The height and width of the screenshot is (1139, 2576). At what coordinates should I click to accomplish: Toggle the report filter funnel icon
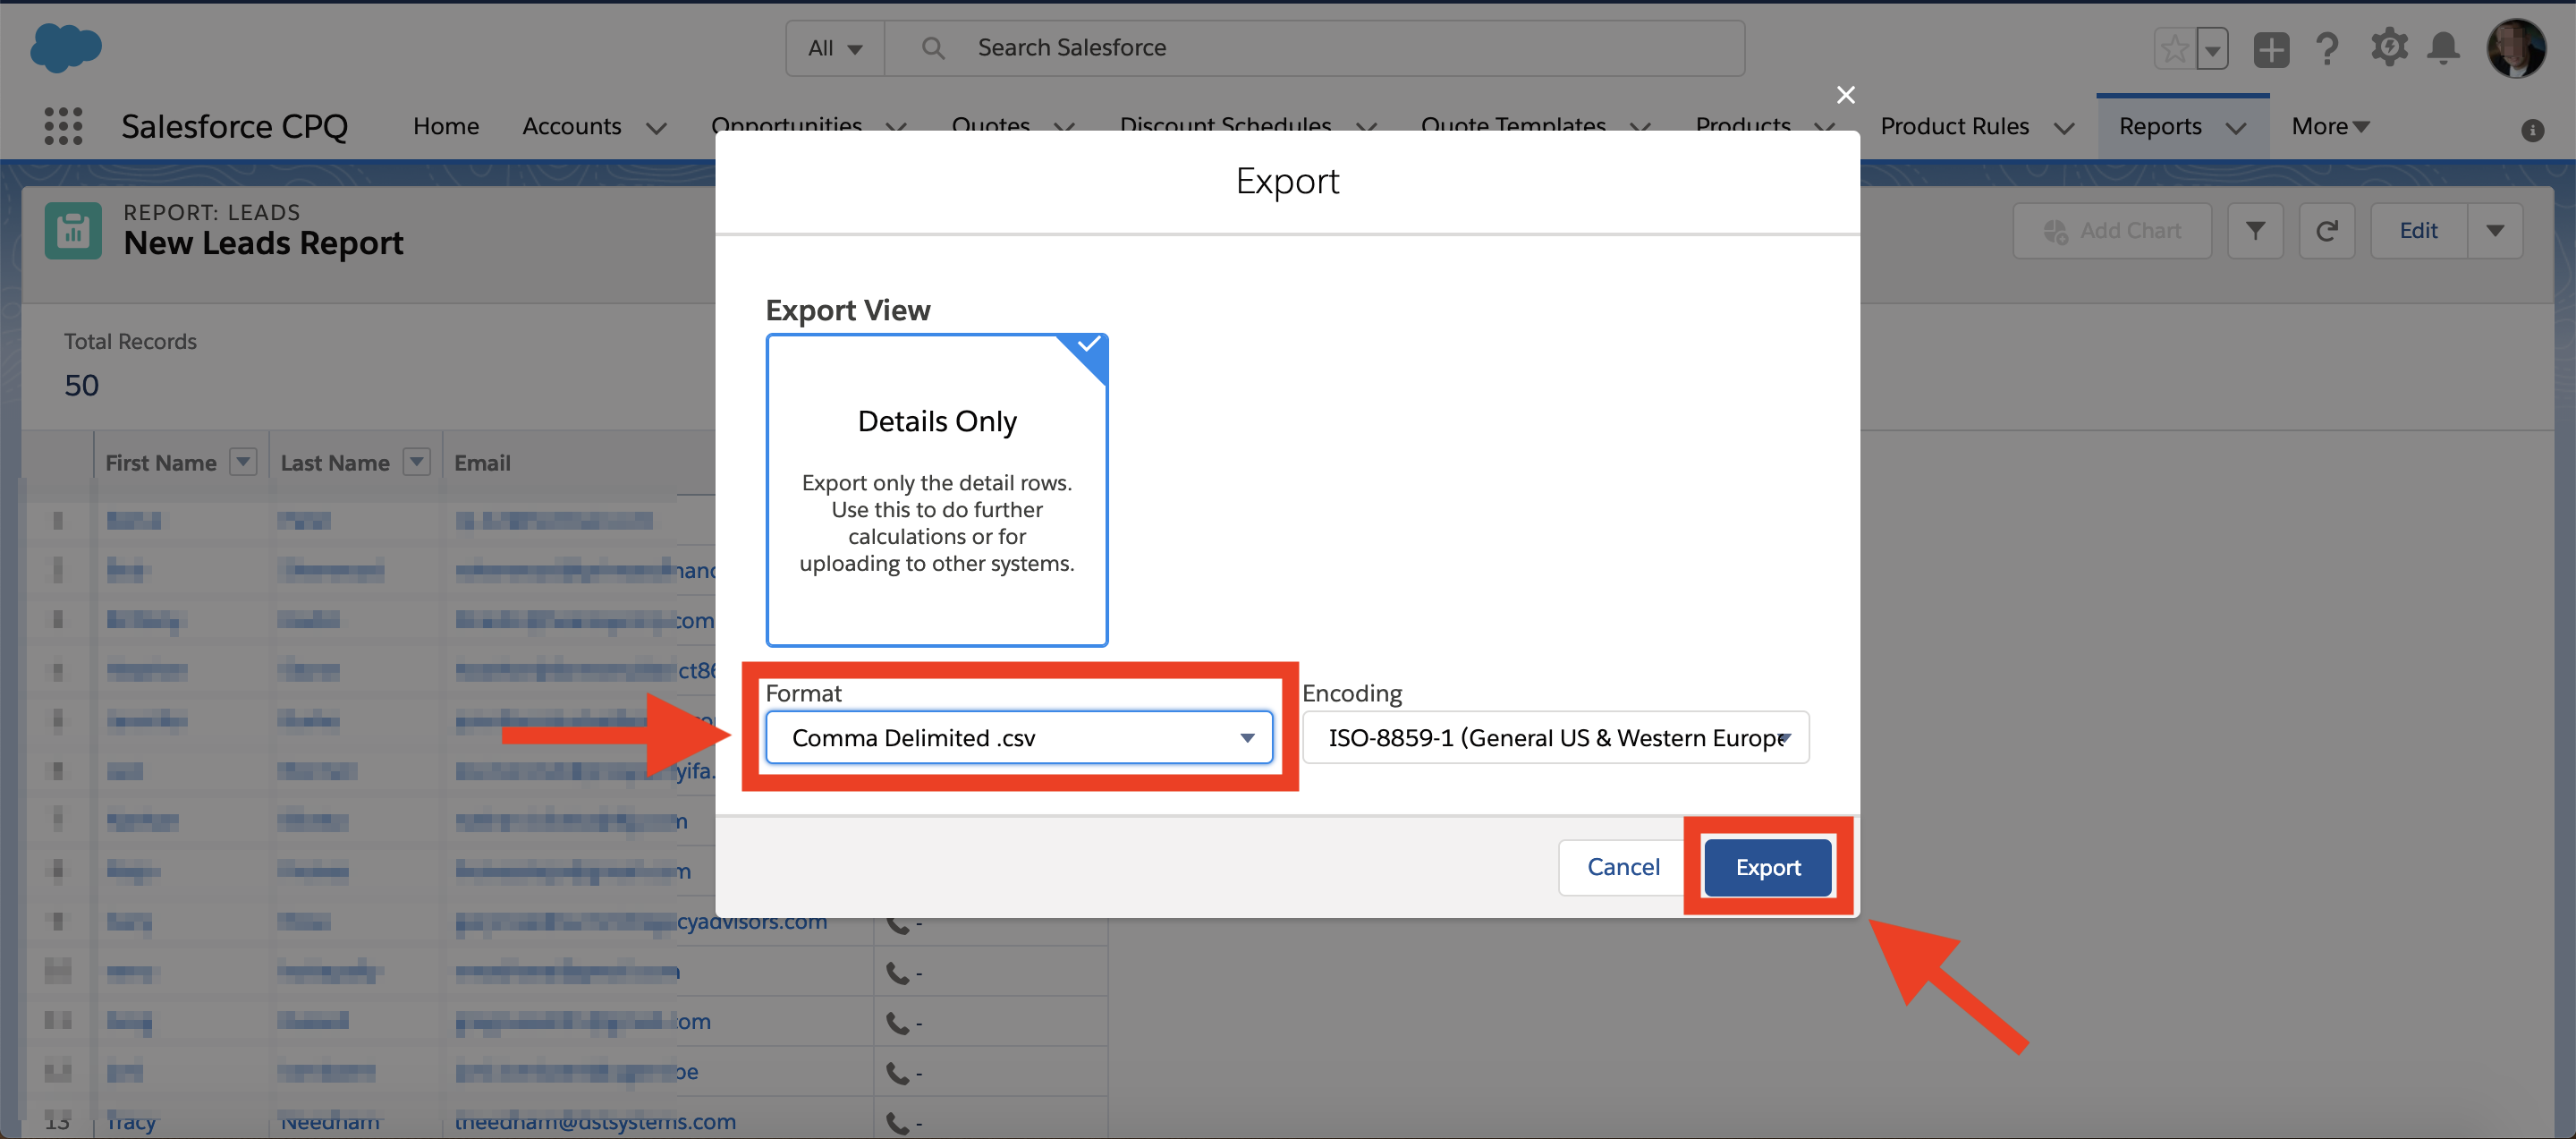2255,230
